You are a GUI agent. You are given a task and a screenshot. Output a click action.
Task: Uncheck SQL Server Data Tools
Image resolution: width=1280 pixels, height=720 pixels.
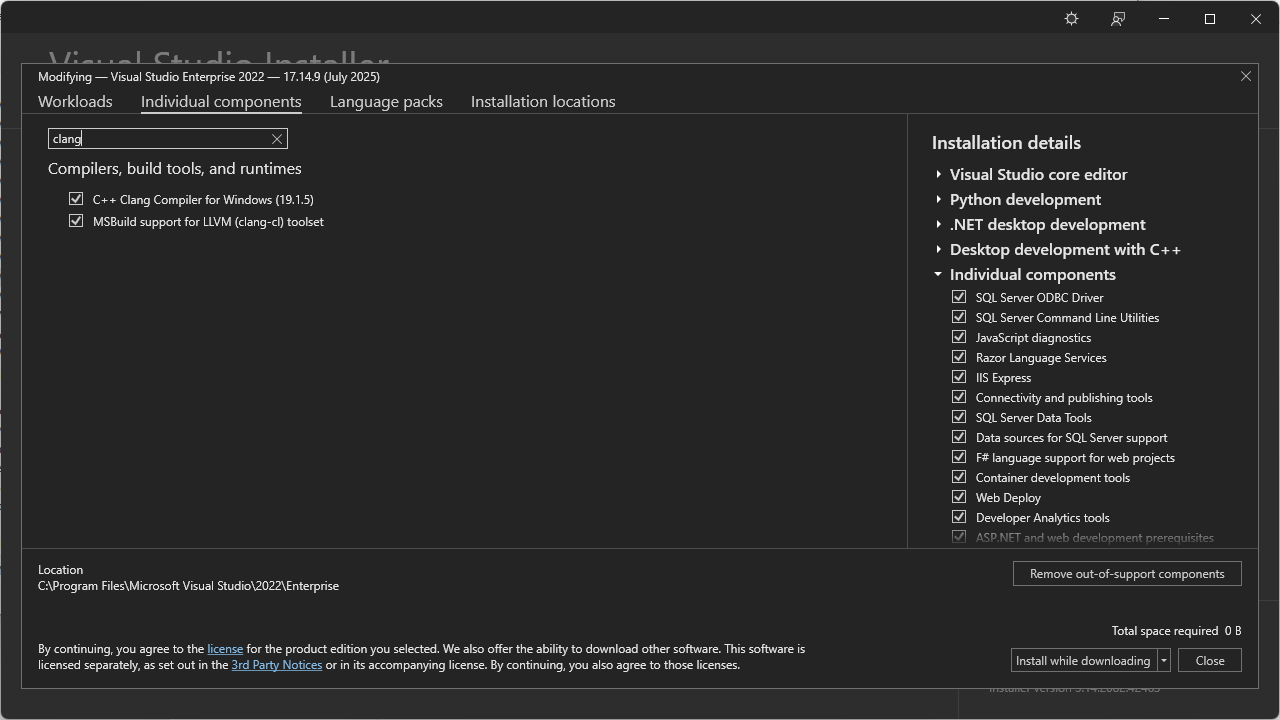(959, 417)
